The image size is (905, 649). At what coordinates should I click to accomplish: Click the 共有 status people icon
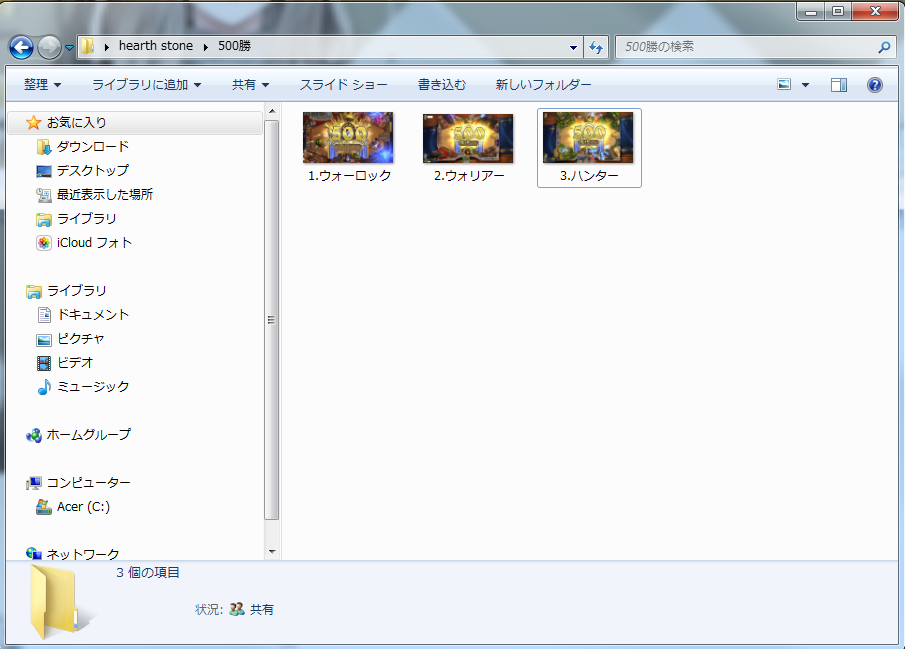pyautogui.click(x=237, y=609)
